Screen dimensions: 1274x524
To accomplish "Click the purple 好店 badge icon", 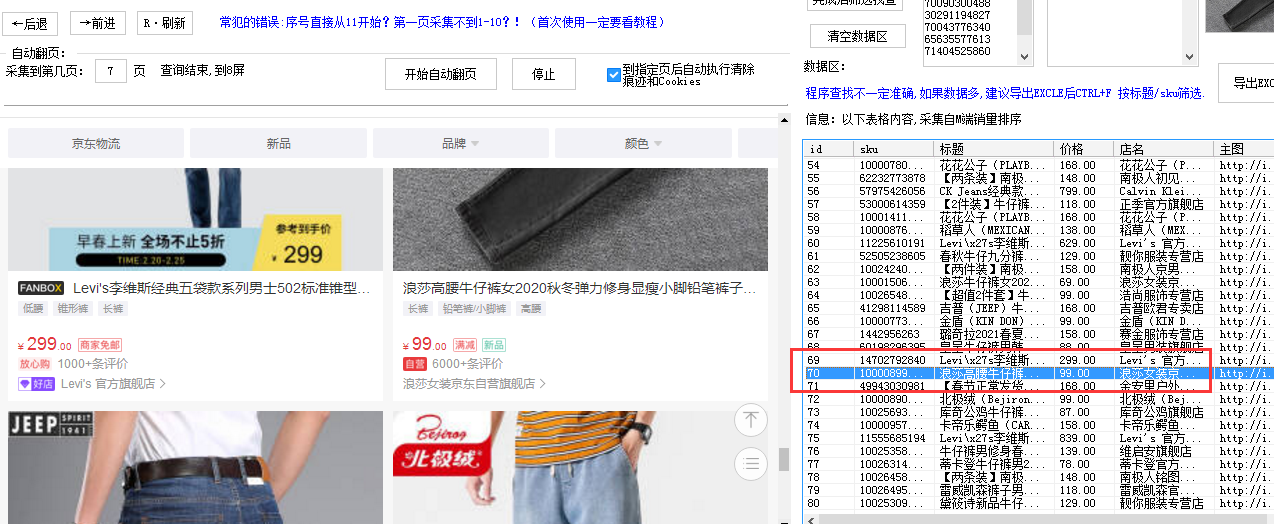I will 36,383.
